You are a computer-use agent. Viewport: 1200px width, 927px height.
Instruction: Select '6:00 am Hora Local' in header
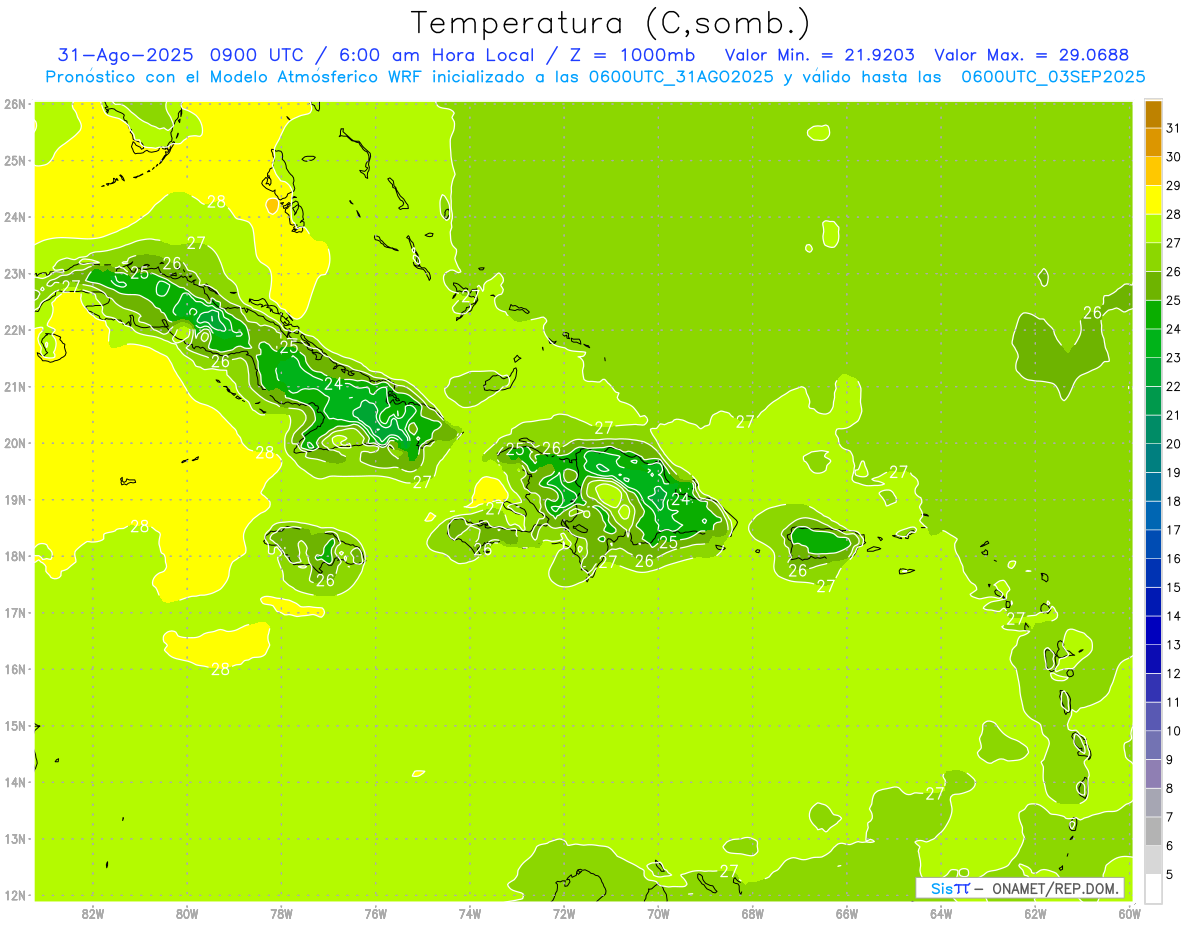(x=435, y=56)
